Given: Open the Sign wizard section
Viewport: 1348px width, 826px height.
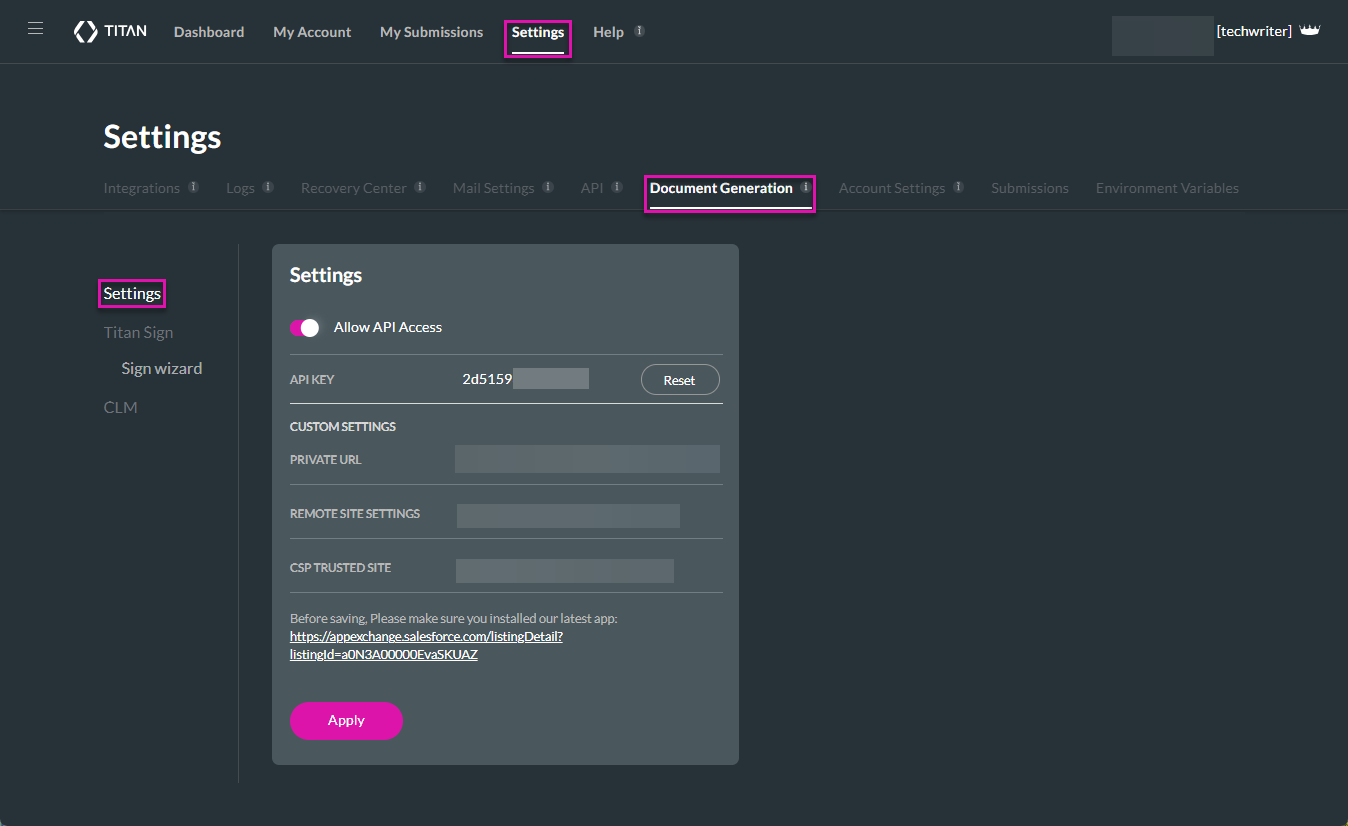Looking at the screenshot, I should [x=162, y=368].
